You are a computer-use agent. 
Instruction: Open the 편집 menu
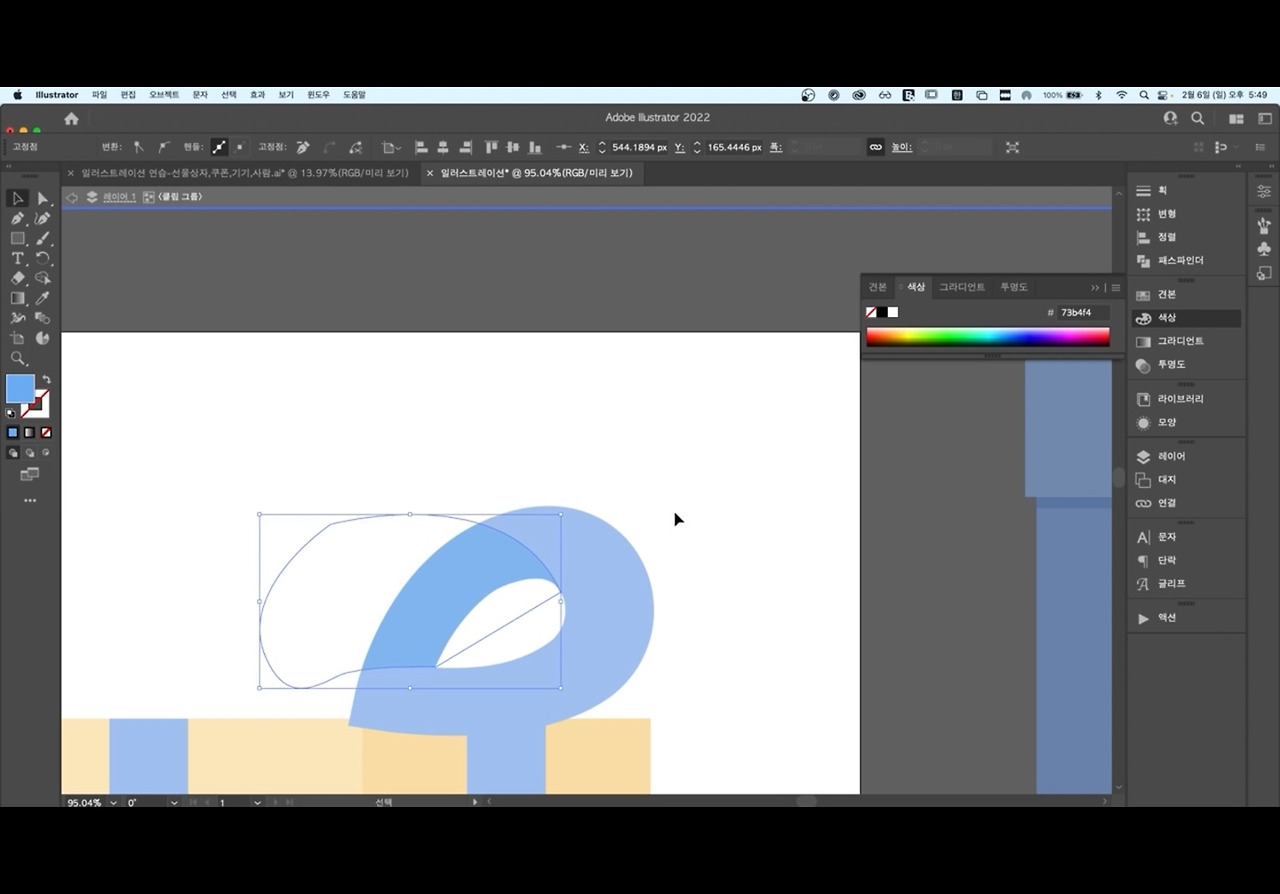128,95
